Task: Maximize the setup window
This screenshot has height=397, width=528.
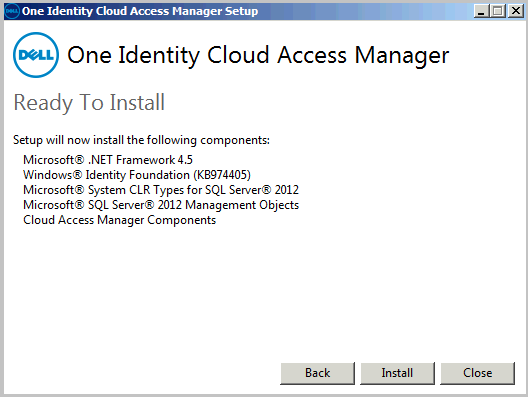Action: point(498,11)
